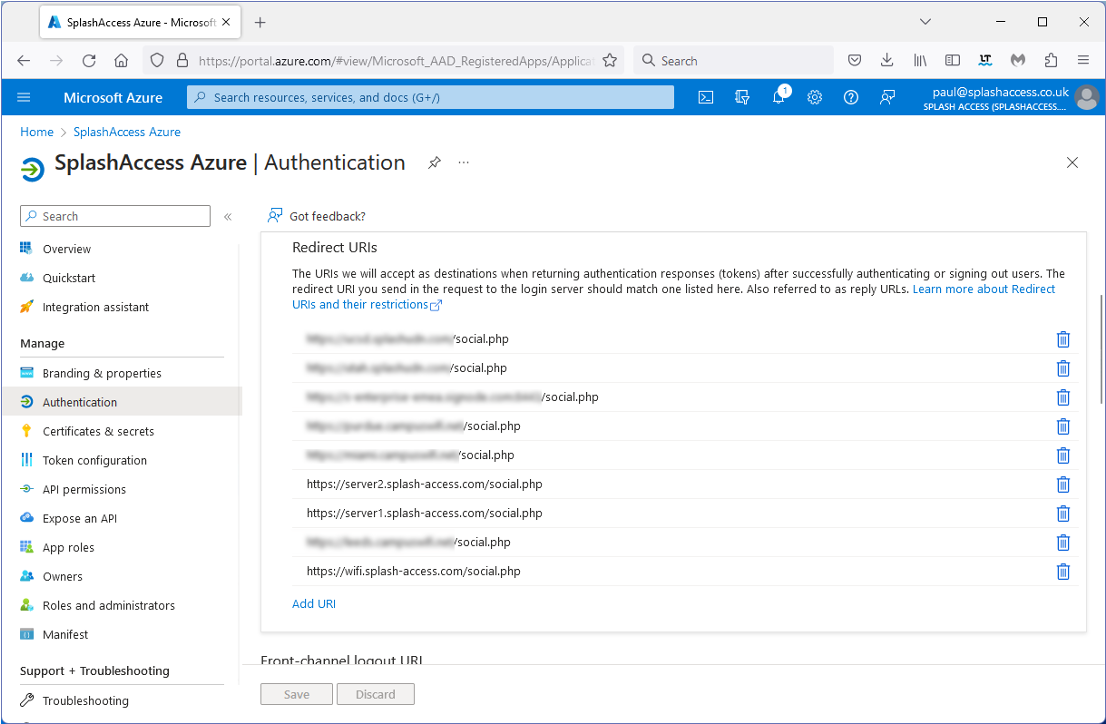
Task: Open Owners in the sidebar
Action: point(62,577)
